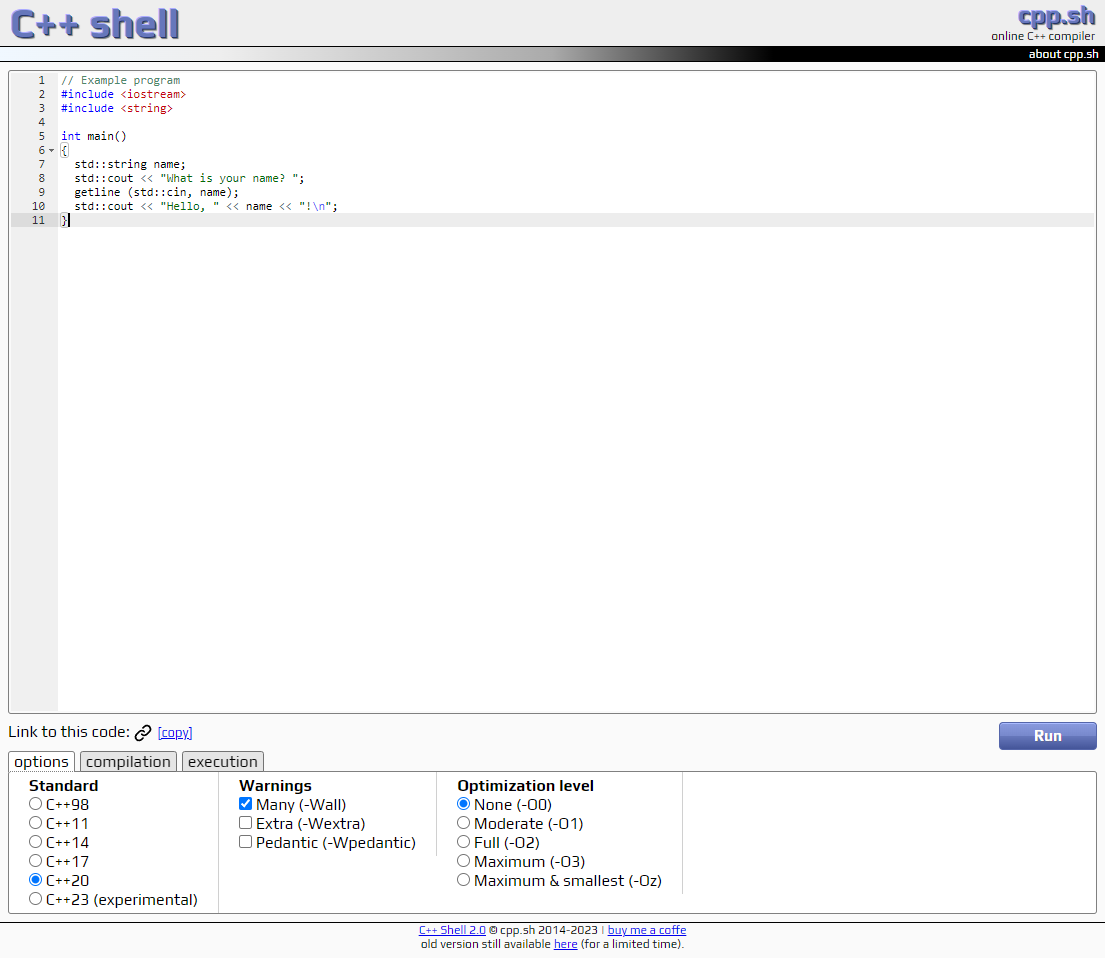Screen dimensions: 1105x958
Task: Choose C++23 (experimental) standard
Action: [x=36, y=899]
